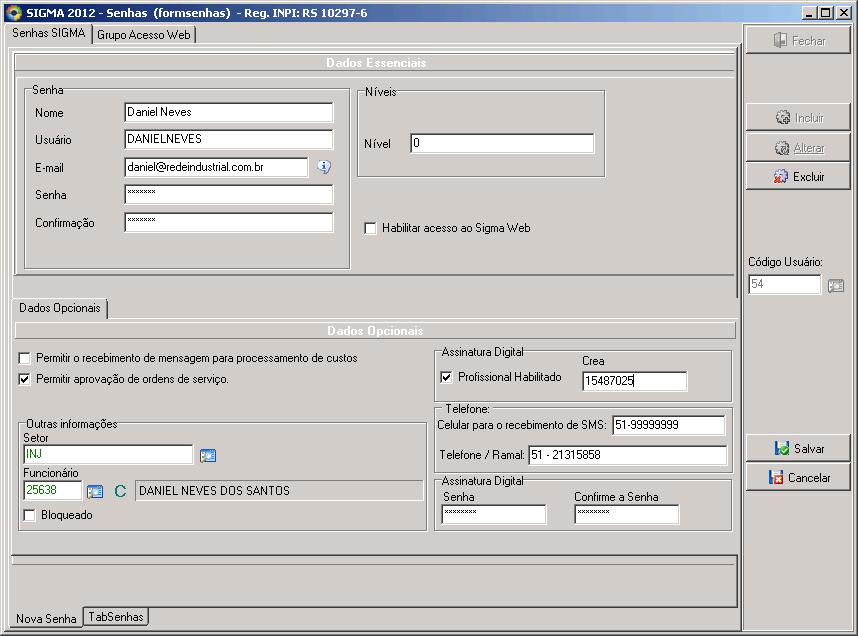Open the Código Usuário lookup icon
The image size is (858, 636).
(836, 286)
